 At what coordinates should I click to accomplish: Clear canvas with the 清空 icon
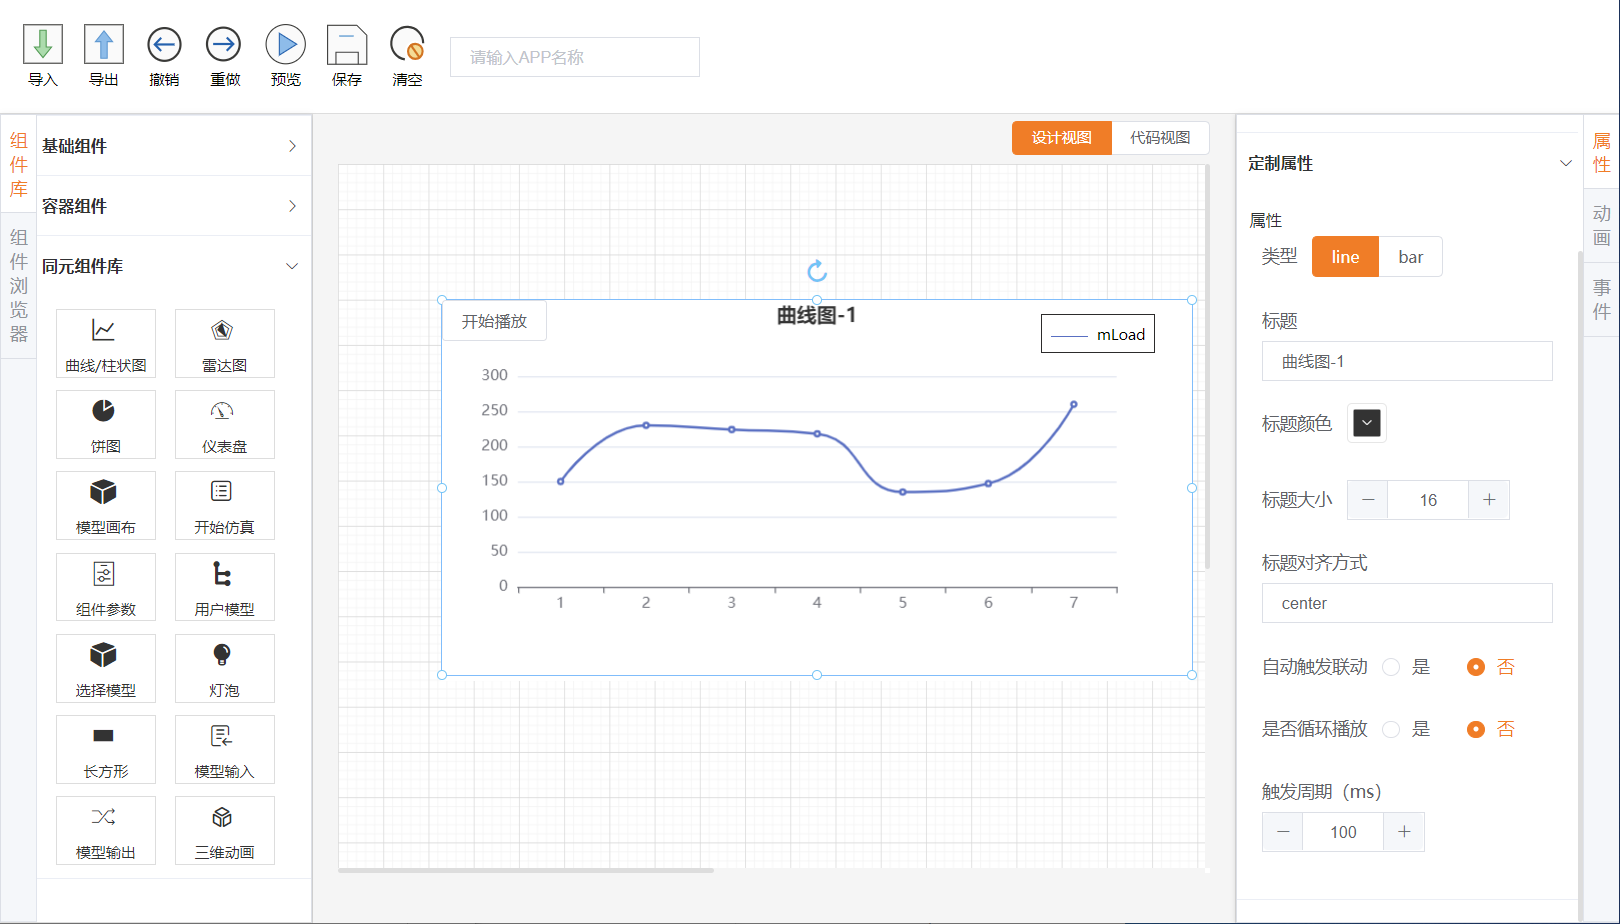point(407,45)
